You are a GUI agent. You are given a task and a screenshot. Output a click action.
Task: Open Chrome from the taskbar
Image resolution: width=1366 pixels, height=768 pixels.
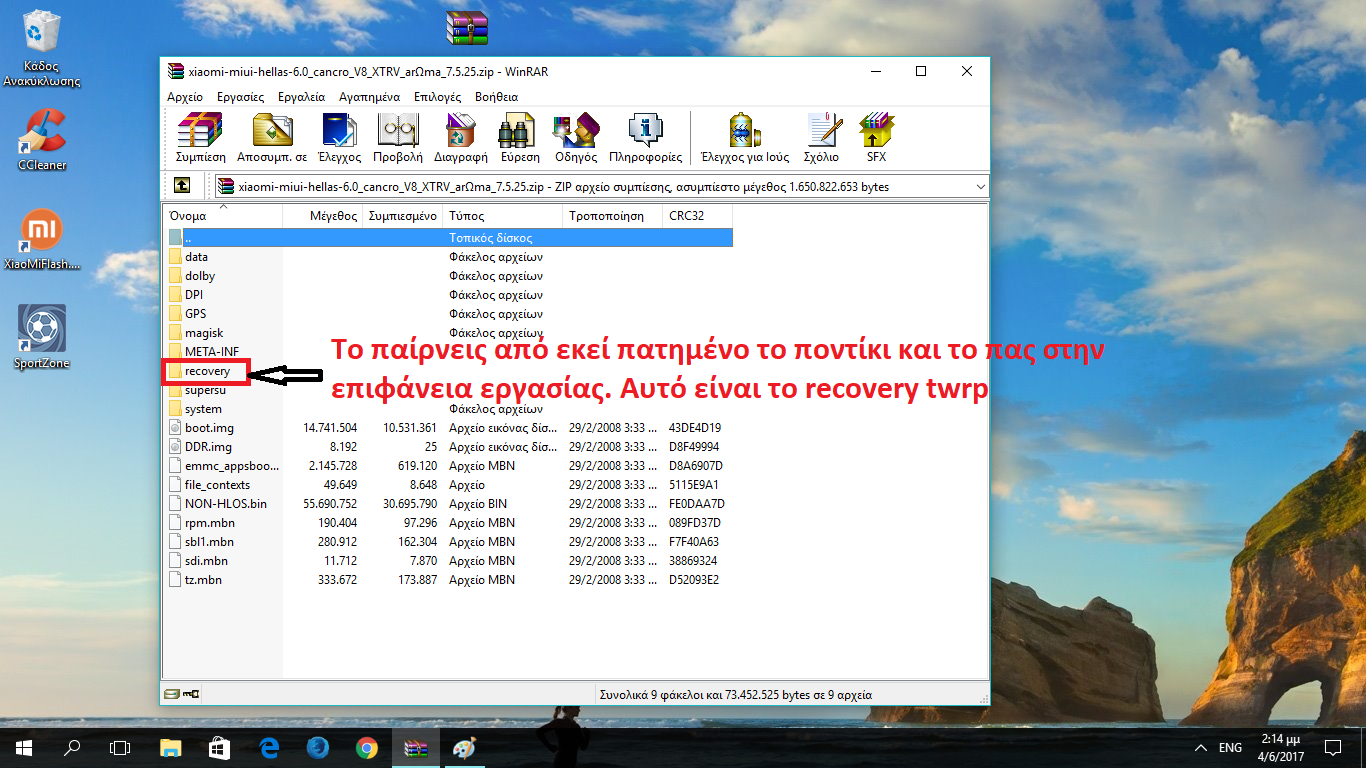point(366,748)
